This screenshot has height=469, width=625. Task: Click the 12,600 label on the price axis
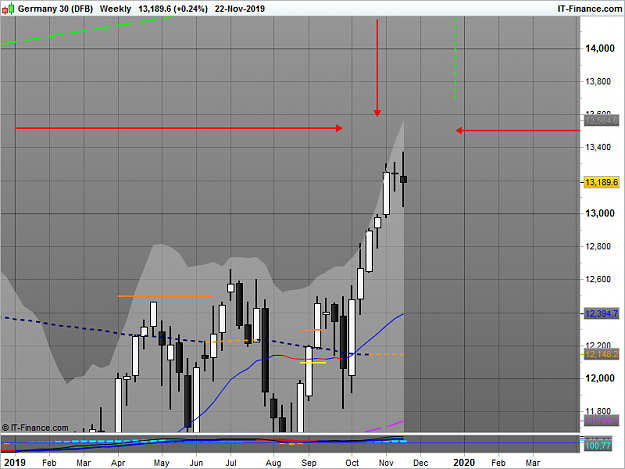coord(597,279)
